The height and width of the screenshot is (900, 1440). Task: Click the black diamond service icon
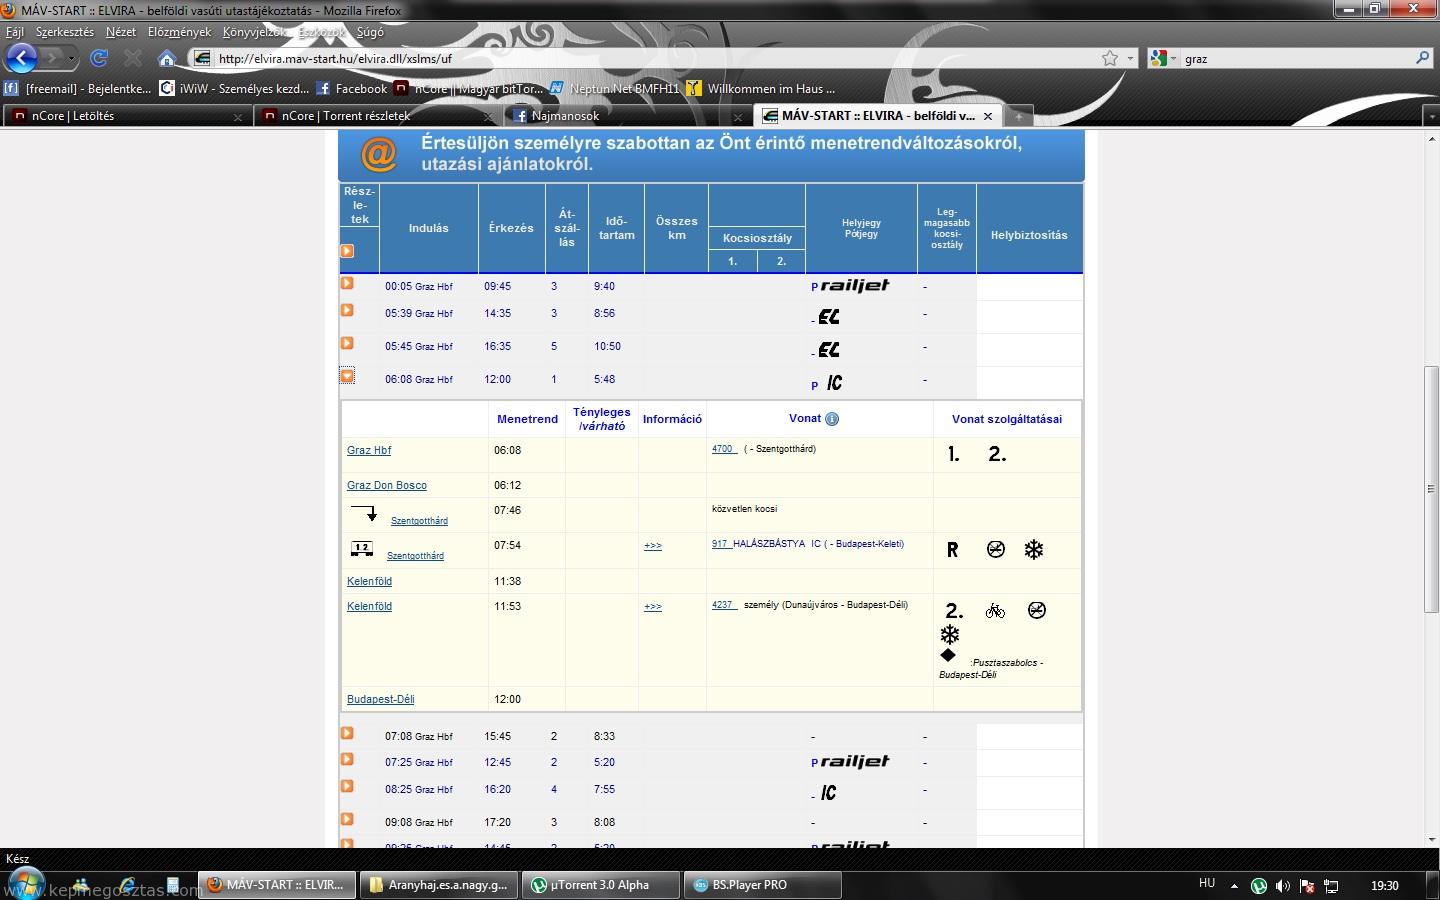click(x=948, y=655)
